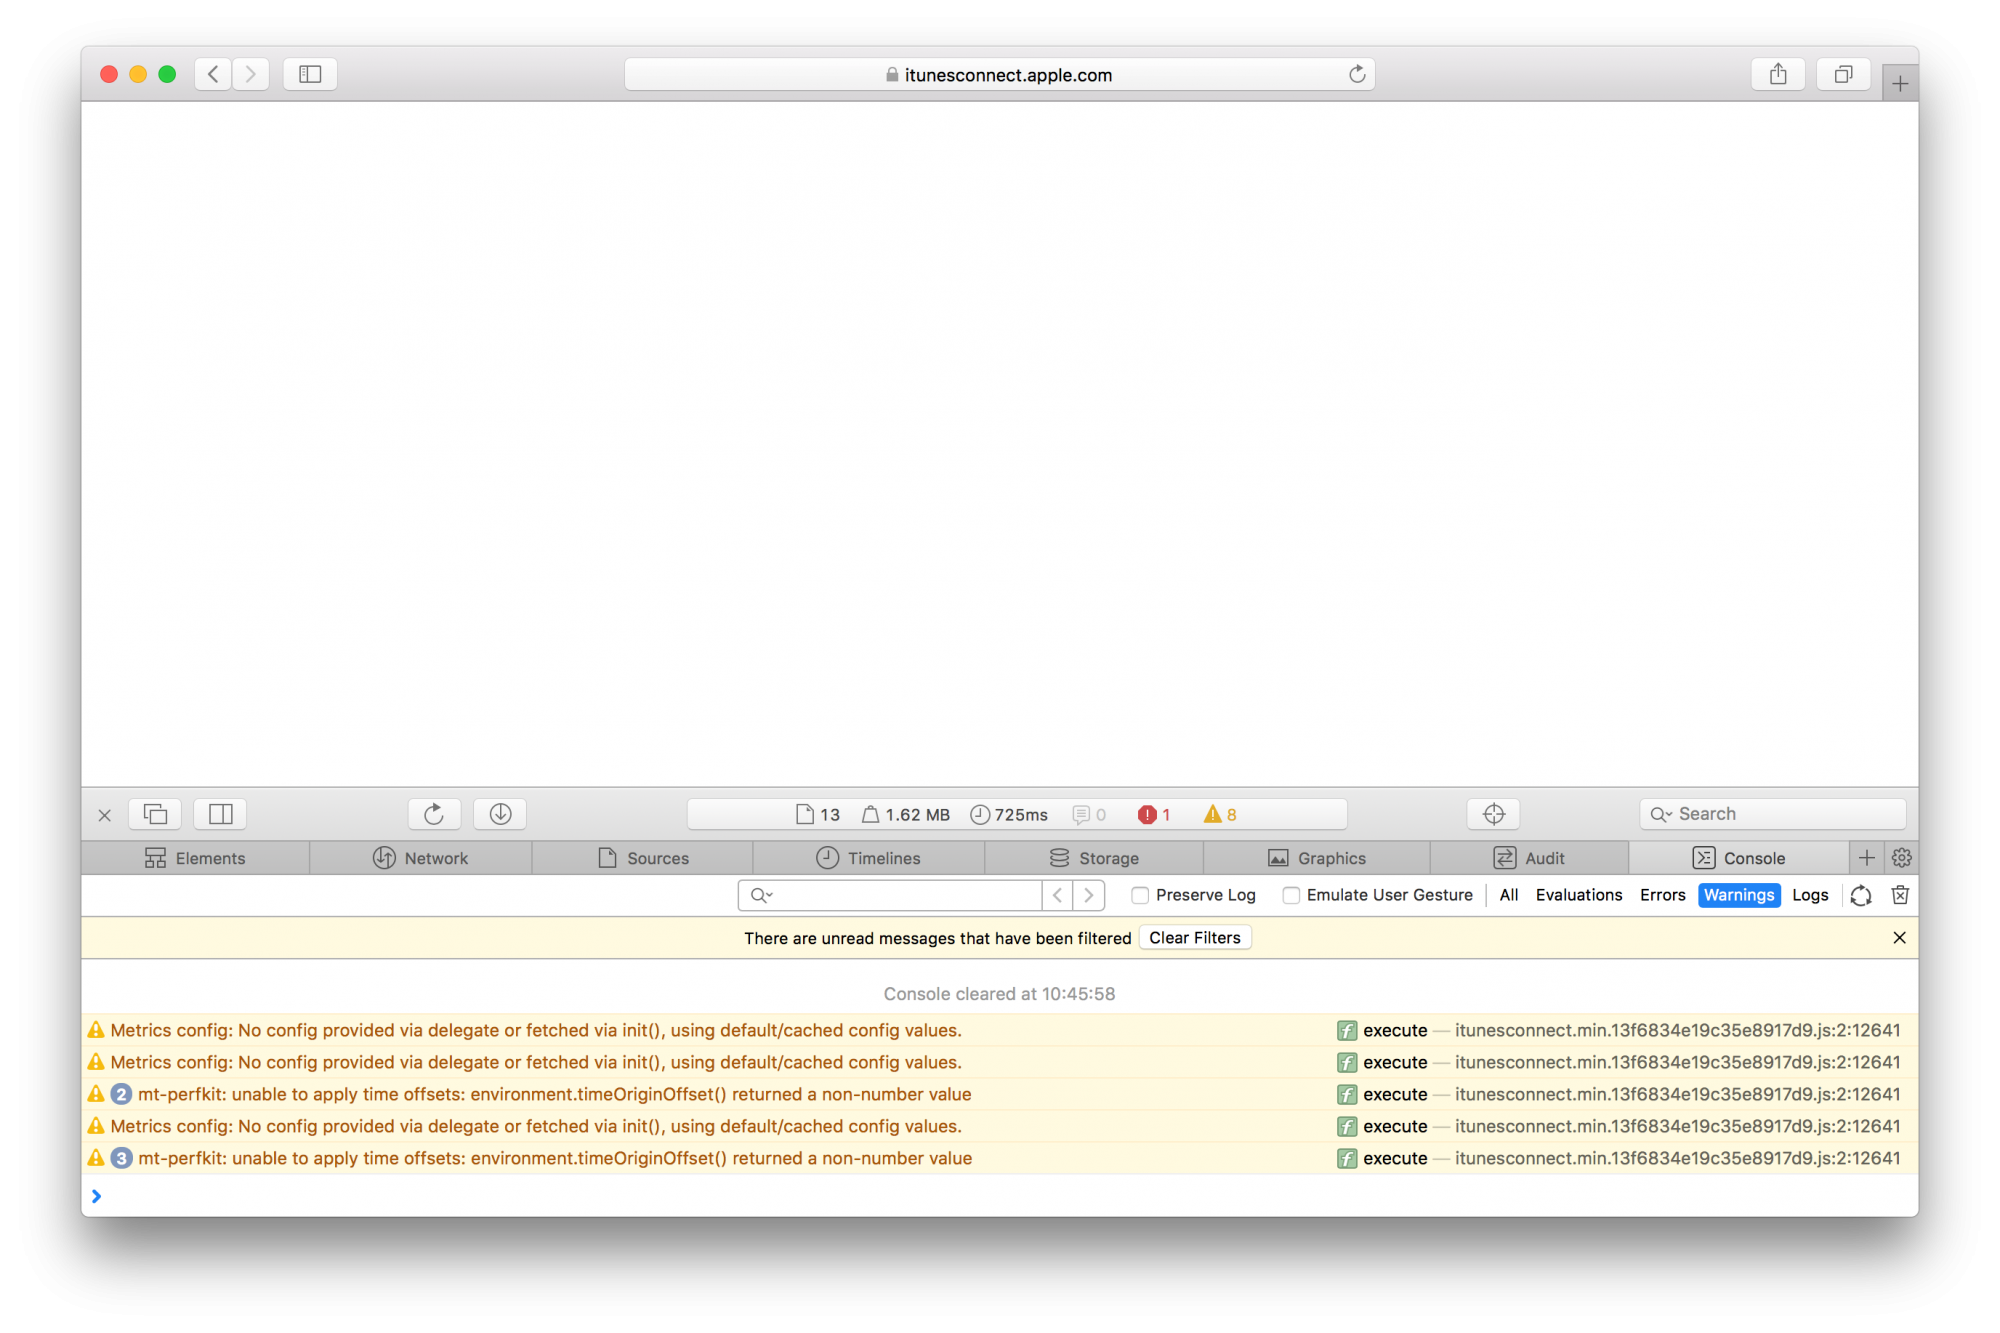Open inspector settings gear icon
Screen dimensions: 2000x1333
[1901, 858]
